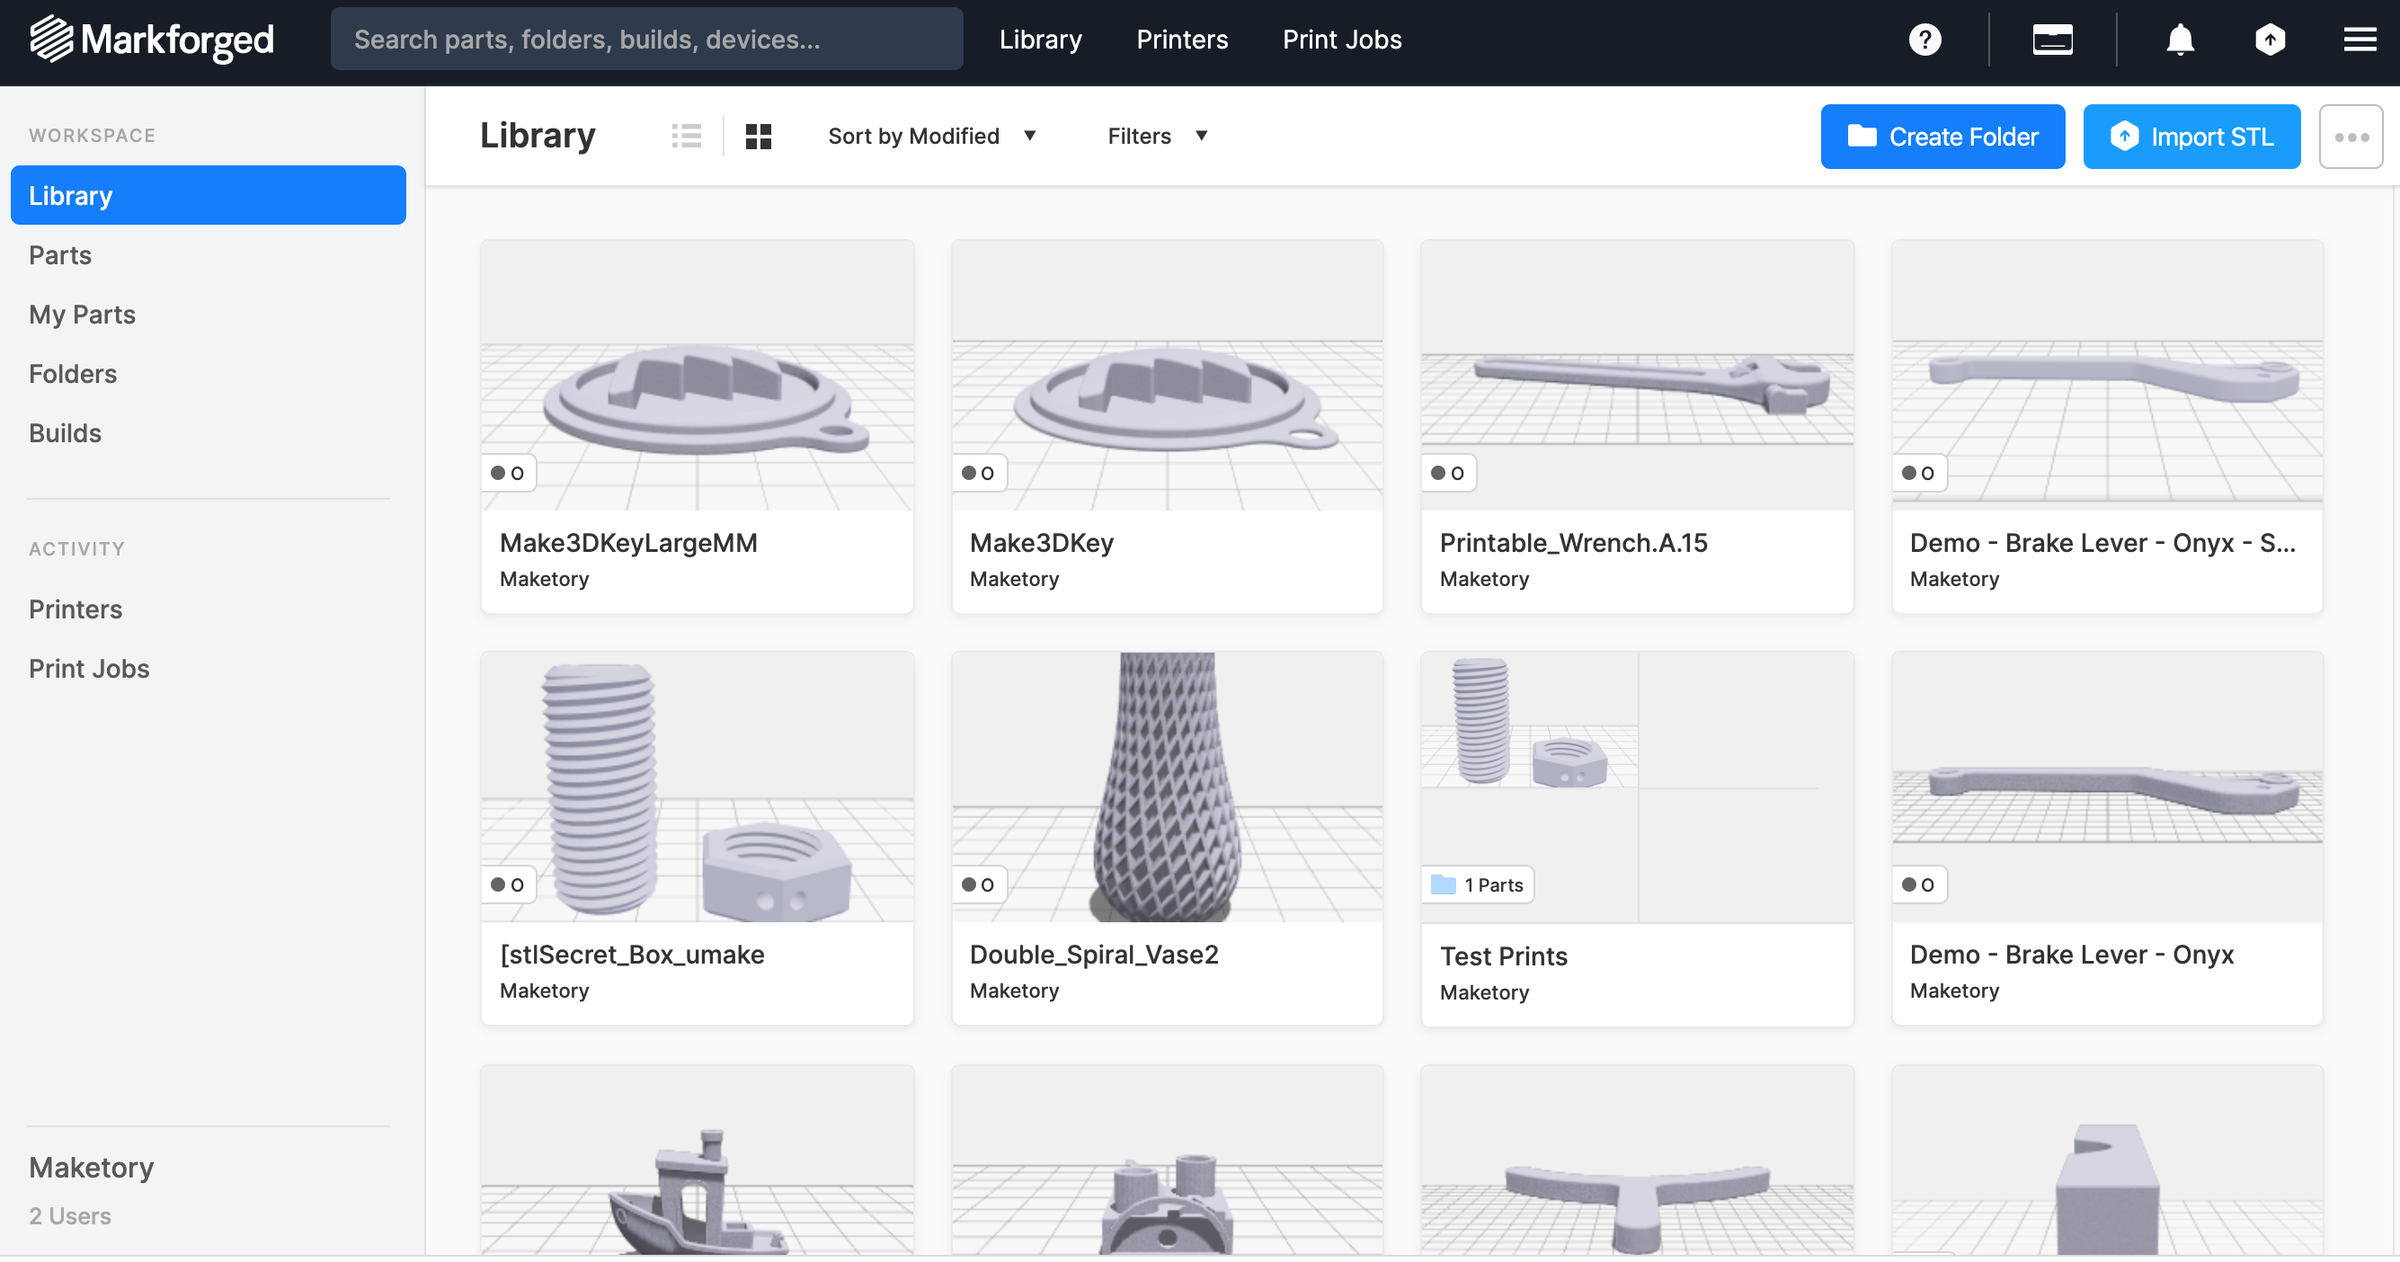Open the hamburger menu
This screenshot has height=1262, width=2400.
click(x=2359, y=39)
